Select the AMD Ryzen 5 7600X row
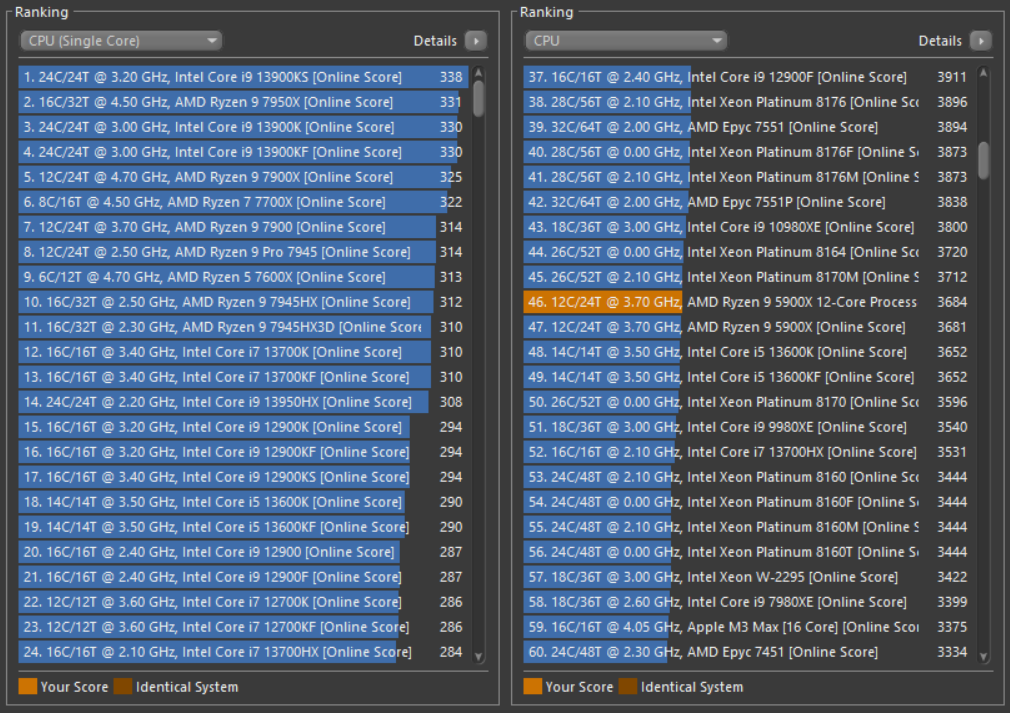The image size is (1010, 713). (x=243, y=277)
